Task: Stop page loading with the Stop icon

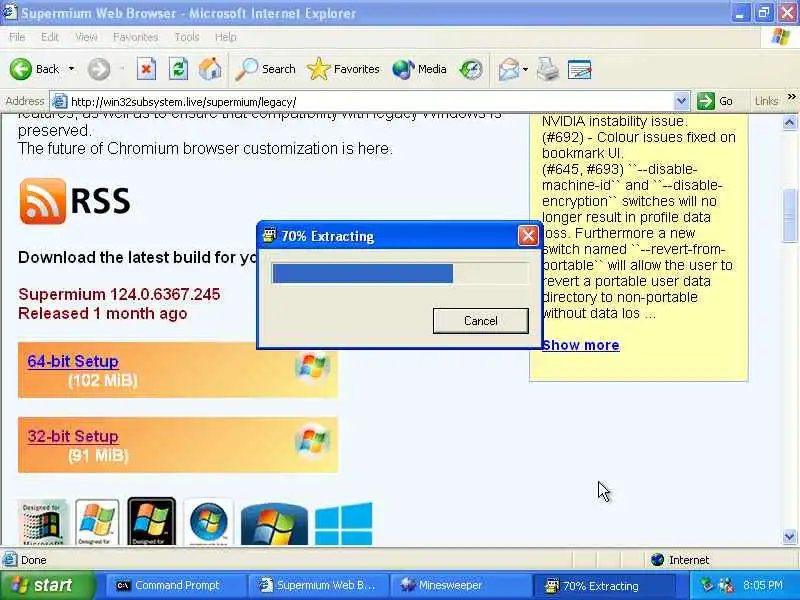Action: click(146, 69)
